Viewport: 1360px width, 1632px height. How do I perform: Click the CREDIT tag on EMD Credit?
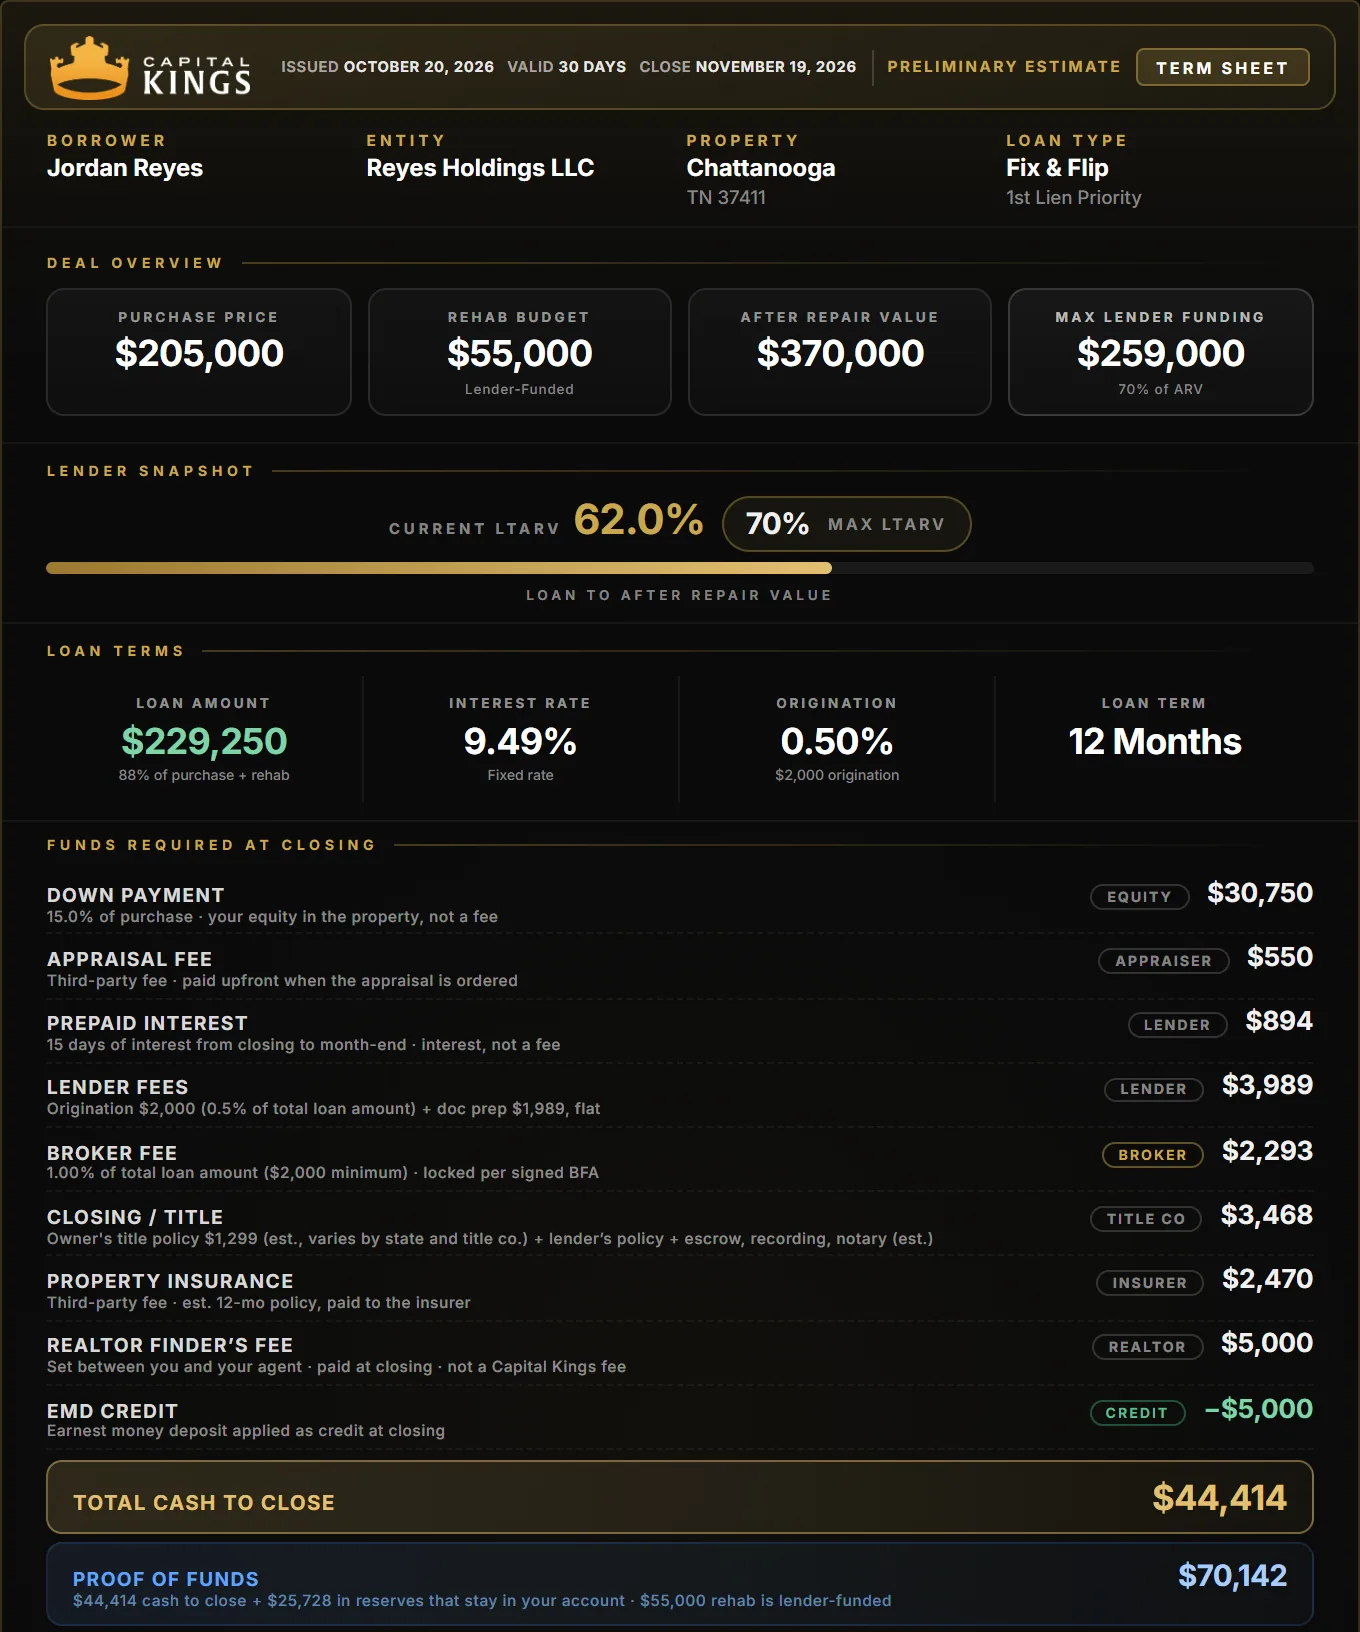[1137, 1412]
